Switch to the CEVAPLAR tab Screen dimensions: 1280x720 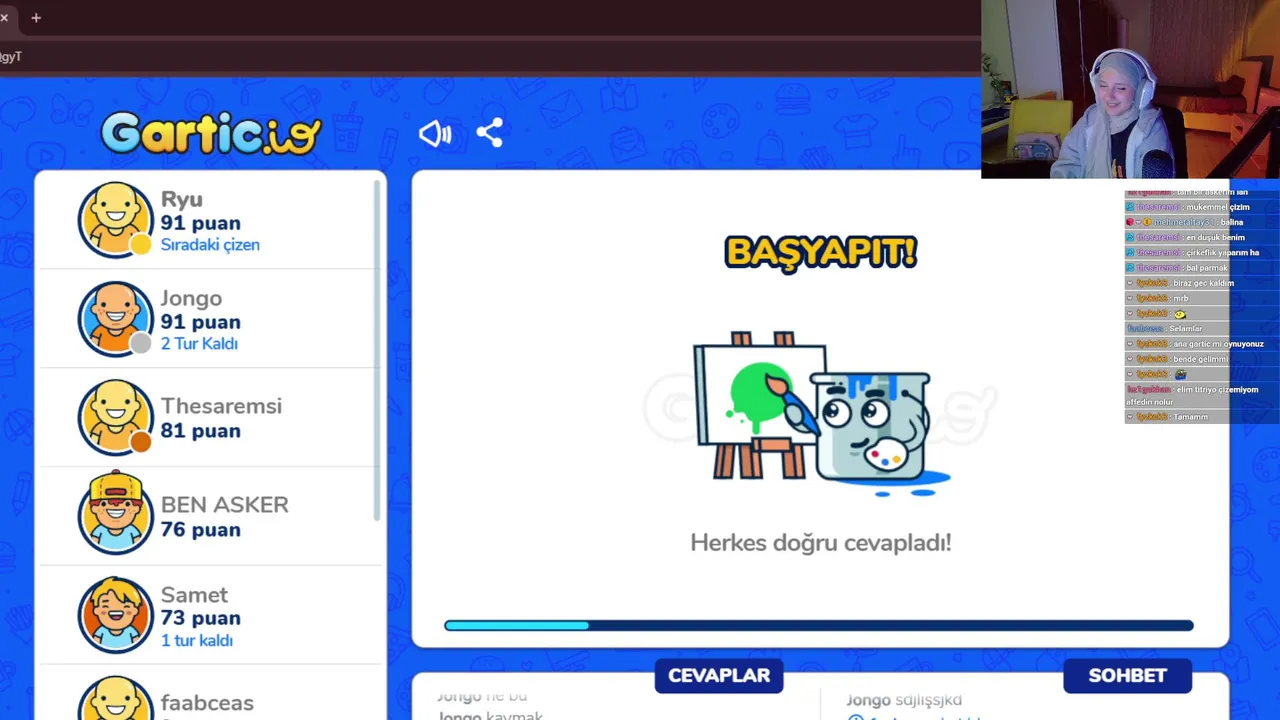719,676
